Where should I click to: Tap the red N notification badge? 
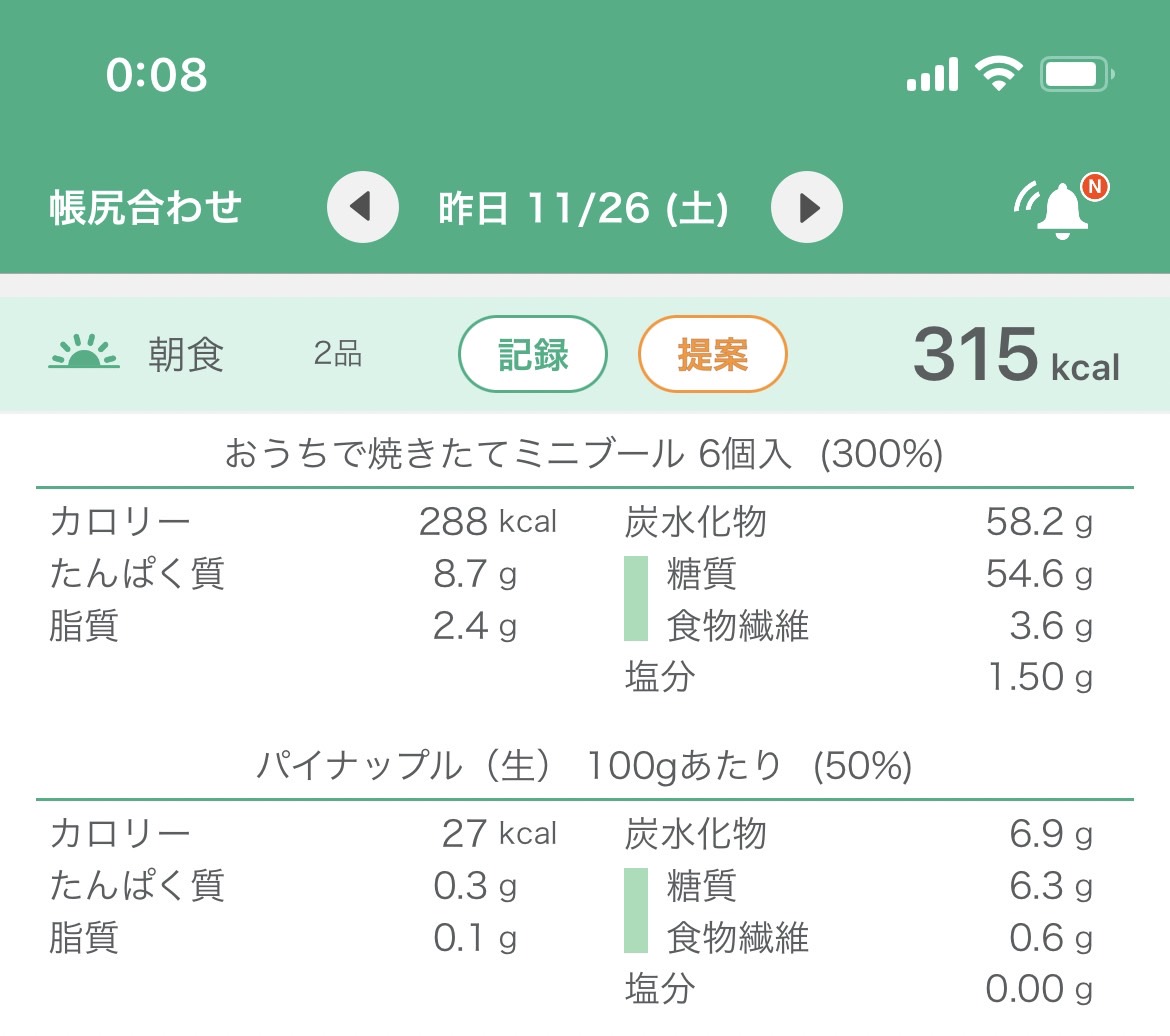(x=1095, y=187)
